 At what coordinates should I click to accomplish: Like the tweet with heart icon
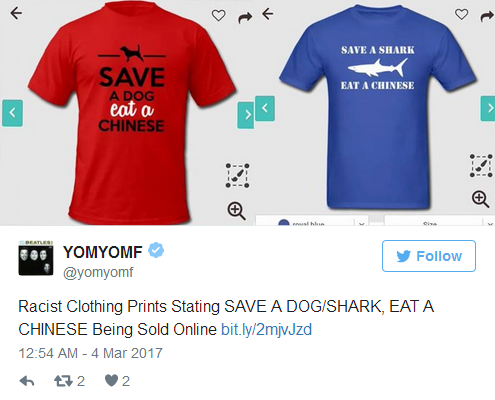[x=111, y=380]
